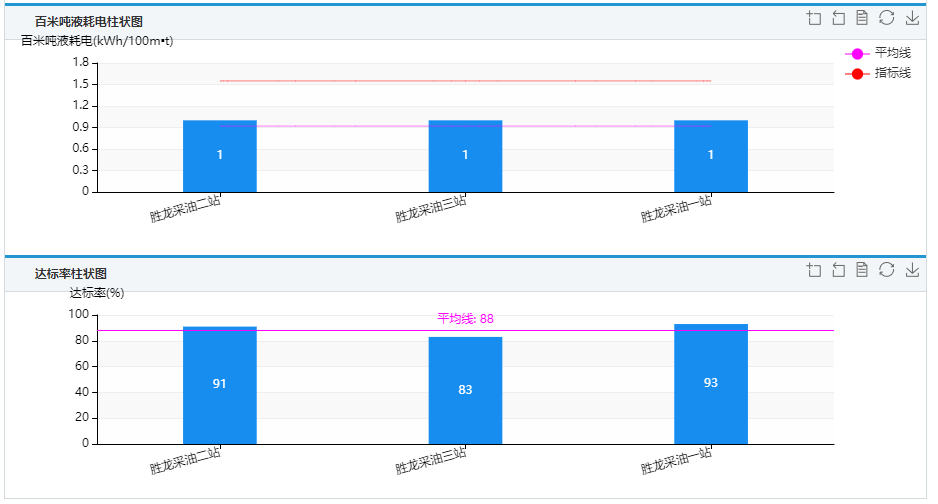Reset area zoom in 达标率 chart toolbox

(x=838, y=270)
